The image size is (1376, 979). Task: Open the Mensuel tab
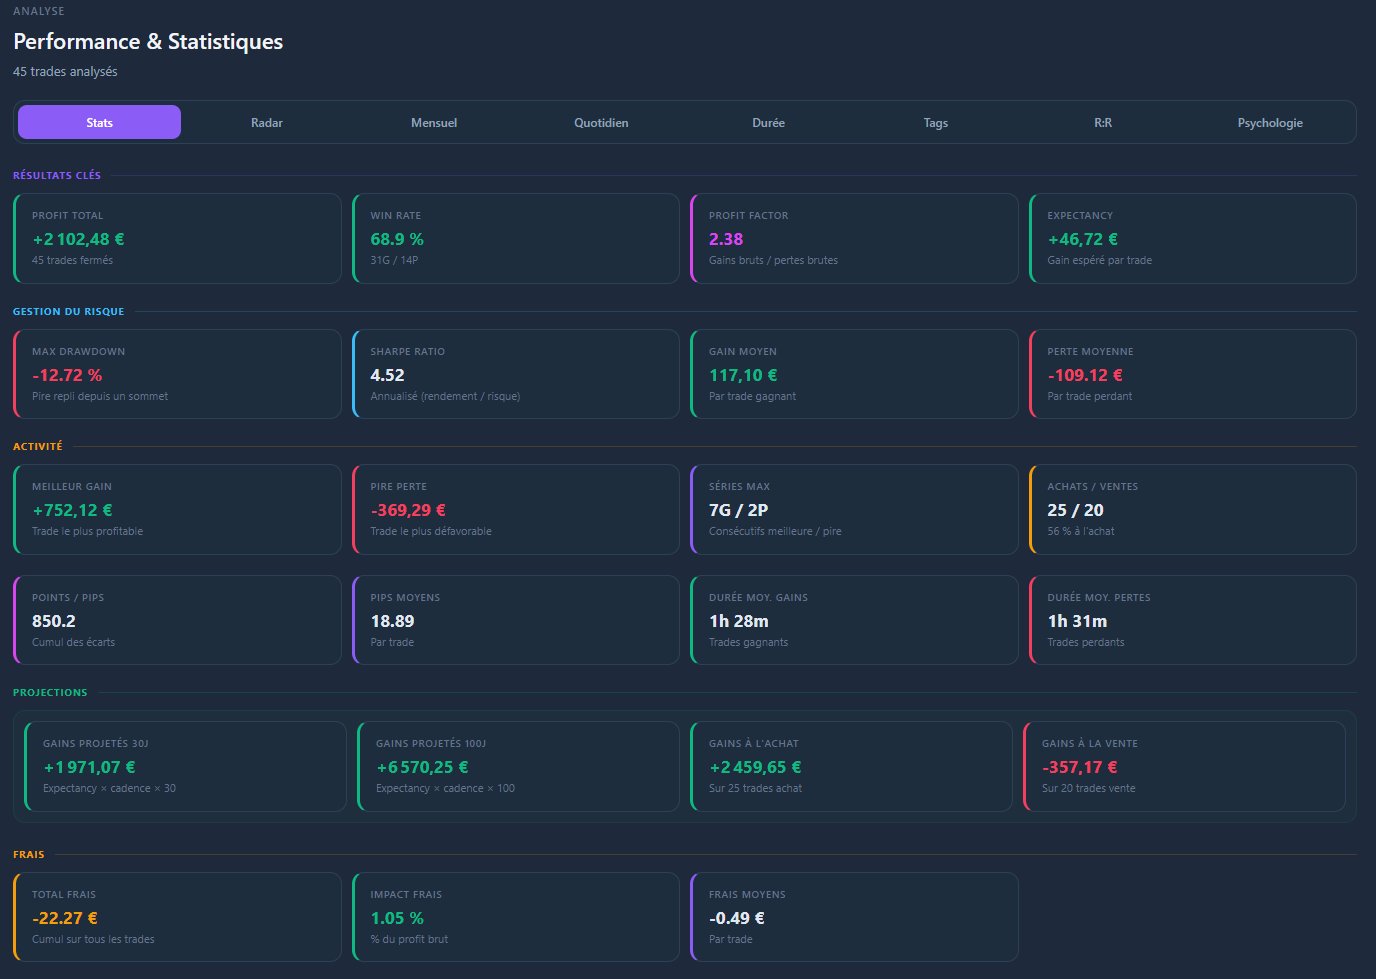pyautogui.click(x=434, y=122)
